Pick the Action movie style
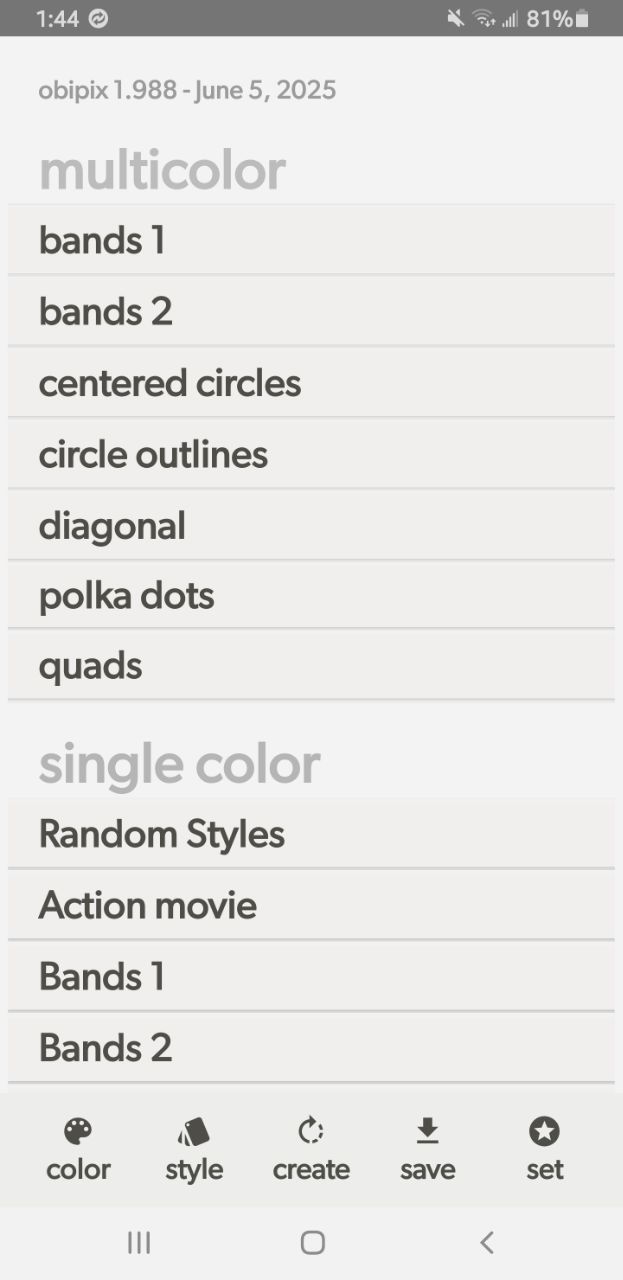 click(311, 905)
